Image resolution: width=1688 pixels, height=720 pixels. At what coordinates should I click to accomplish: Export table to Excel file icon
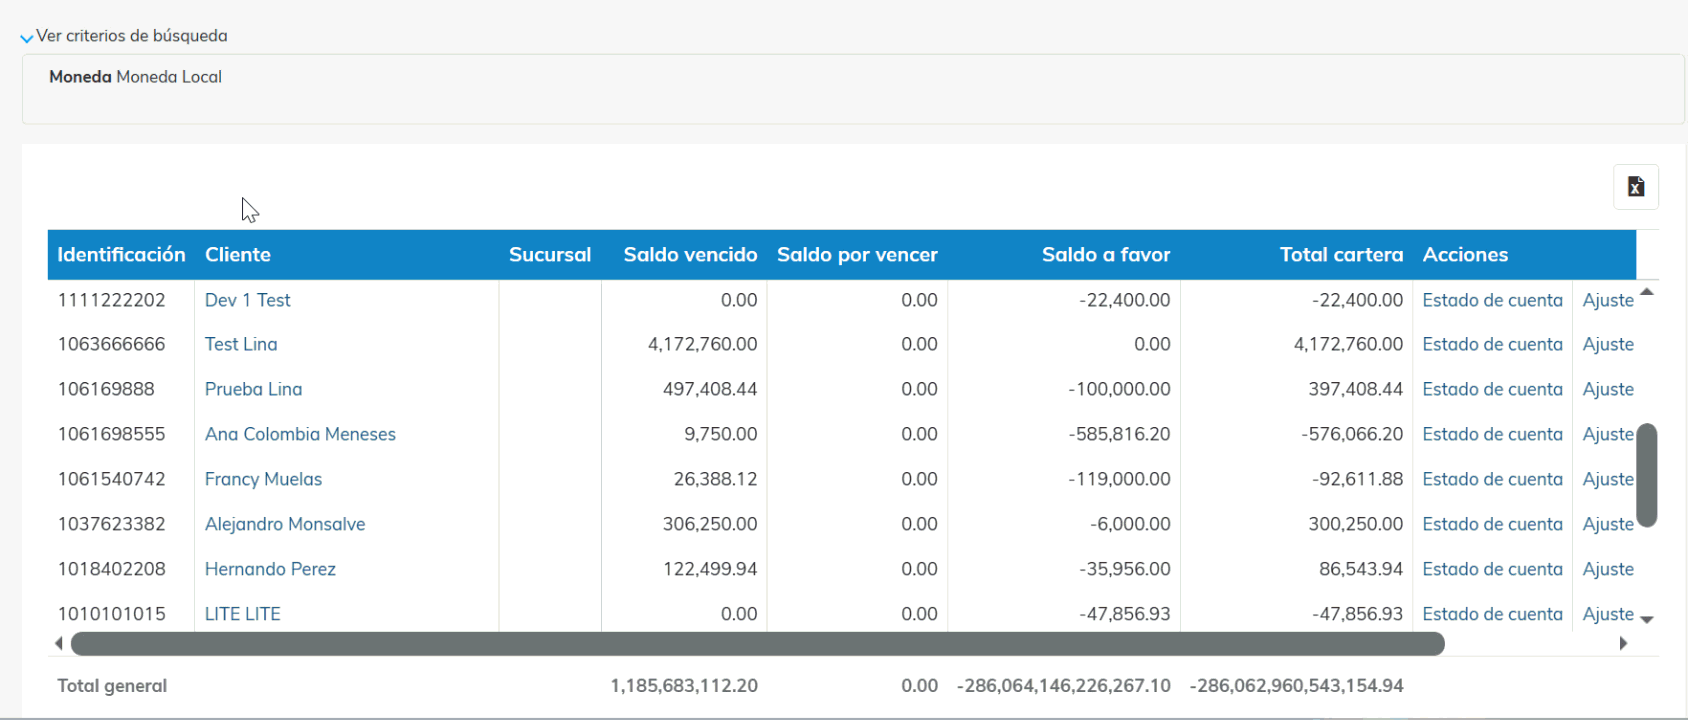coord(1635,187)
